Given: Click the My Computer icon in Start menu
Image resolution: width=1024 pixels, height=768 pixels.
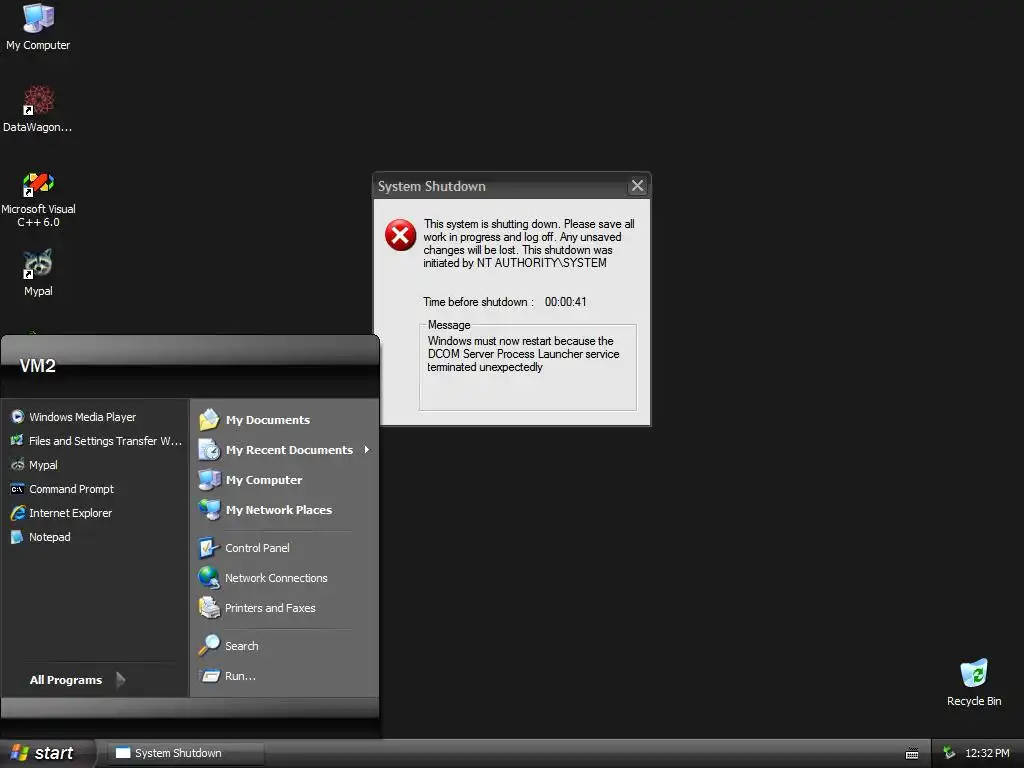Looking at the screenshot, I should 209,479.
